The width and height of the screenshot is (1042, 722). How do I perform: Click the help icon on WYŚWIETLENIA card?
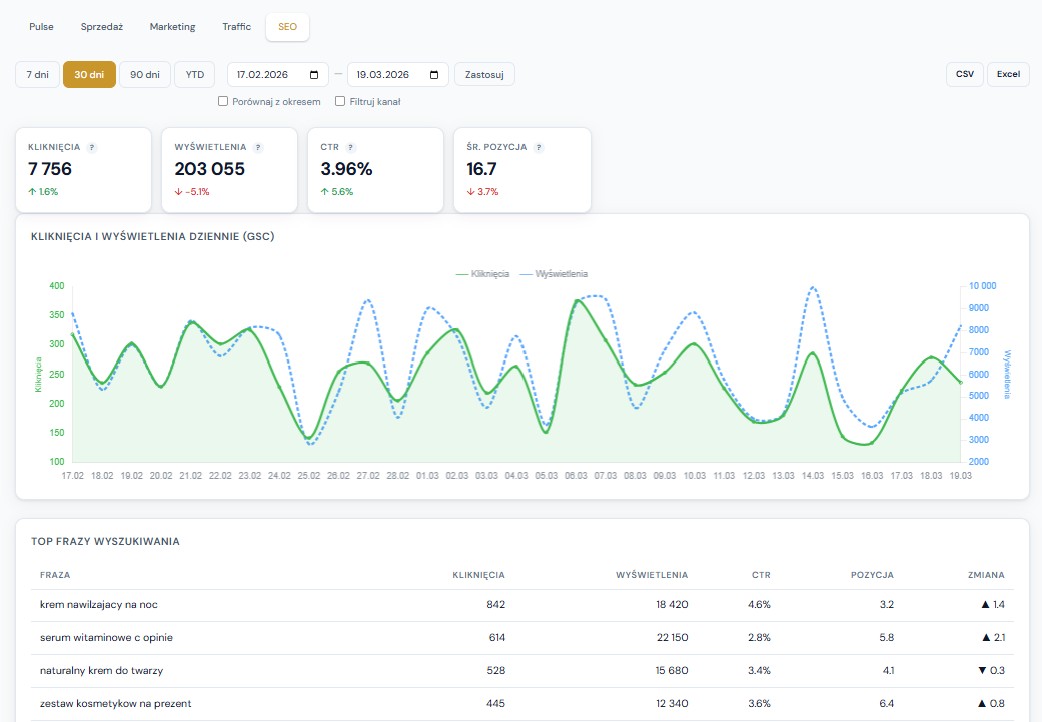[259, 147]
